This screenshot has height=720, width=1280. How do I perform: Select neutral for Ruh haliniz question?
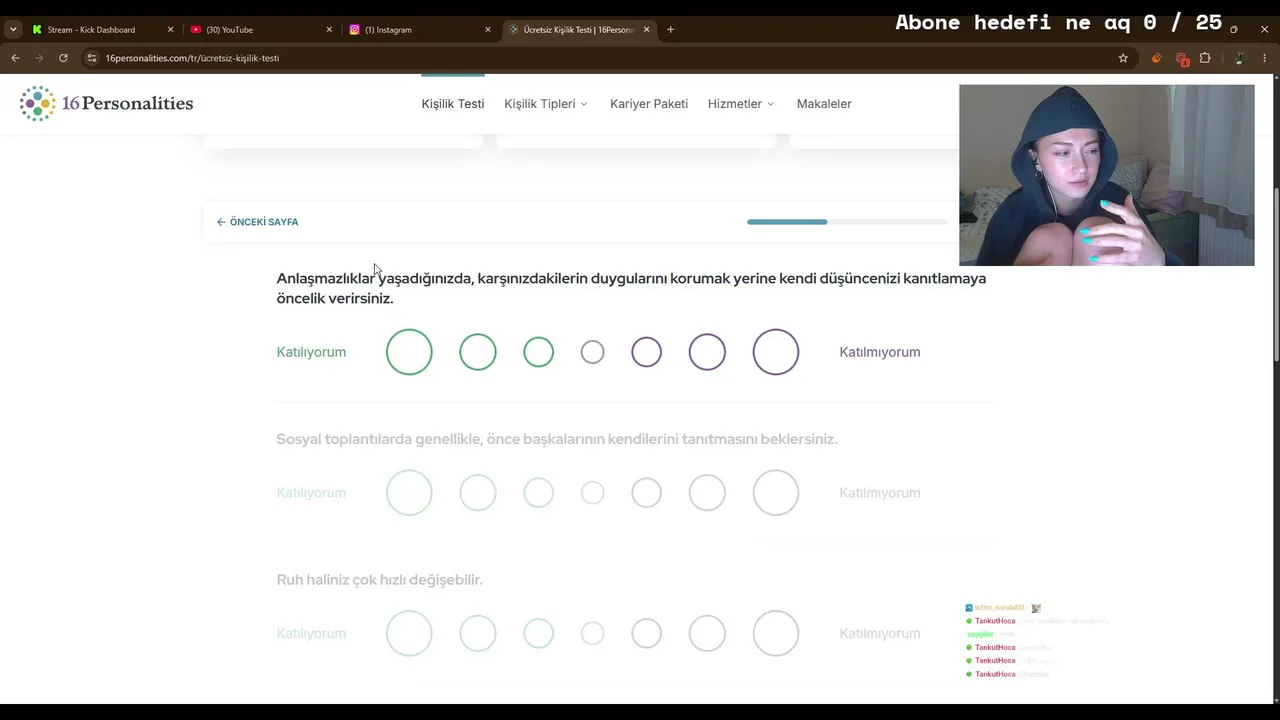tap(592, 634)
